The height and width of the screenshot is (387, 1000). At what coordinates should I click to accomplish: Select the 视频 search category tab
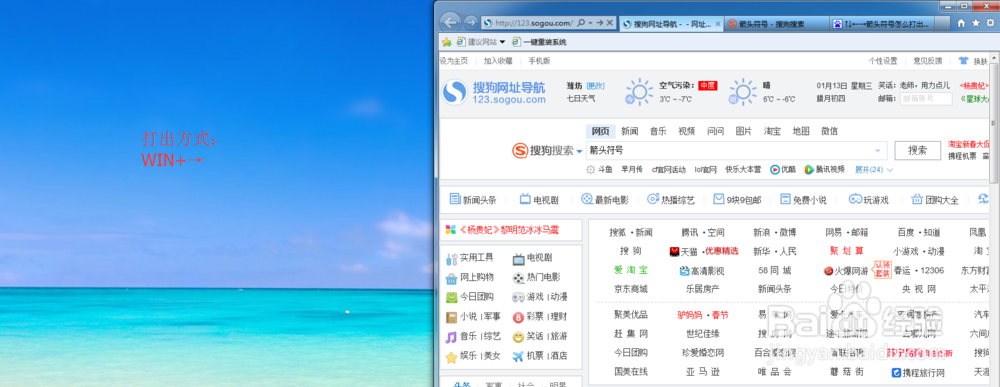[x=687, y=131]
